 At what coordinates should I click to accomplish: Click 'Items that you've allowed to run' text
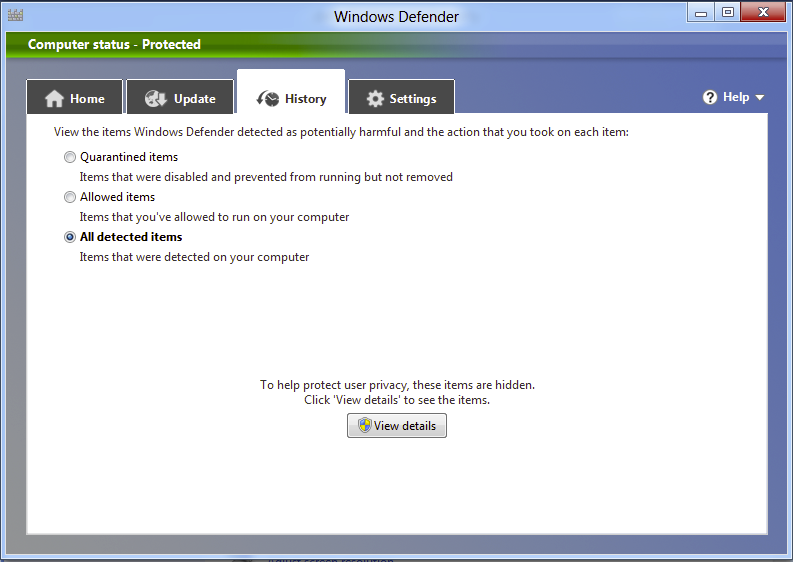[214, 217]
